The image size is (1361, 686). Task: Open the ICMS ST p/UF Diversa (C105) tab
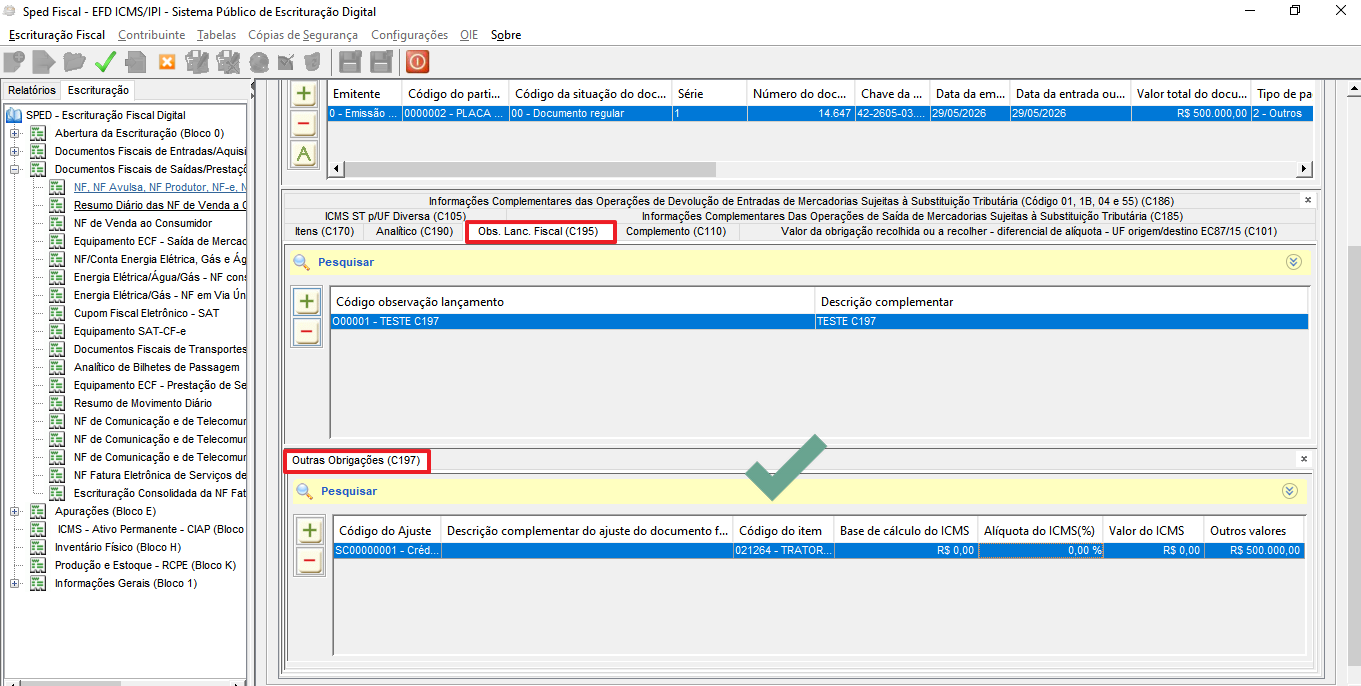tap(395, 215)
